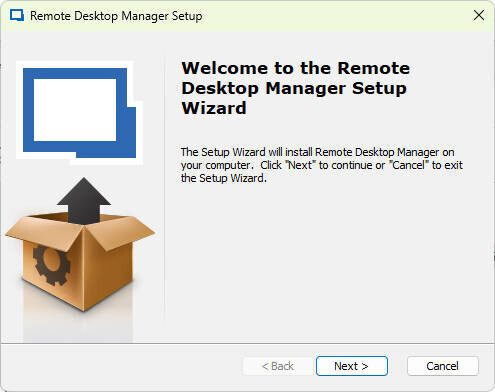Click the Next button to continue setup
The height and width of the screenshot is (392, 495).
click(352, 366)
